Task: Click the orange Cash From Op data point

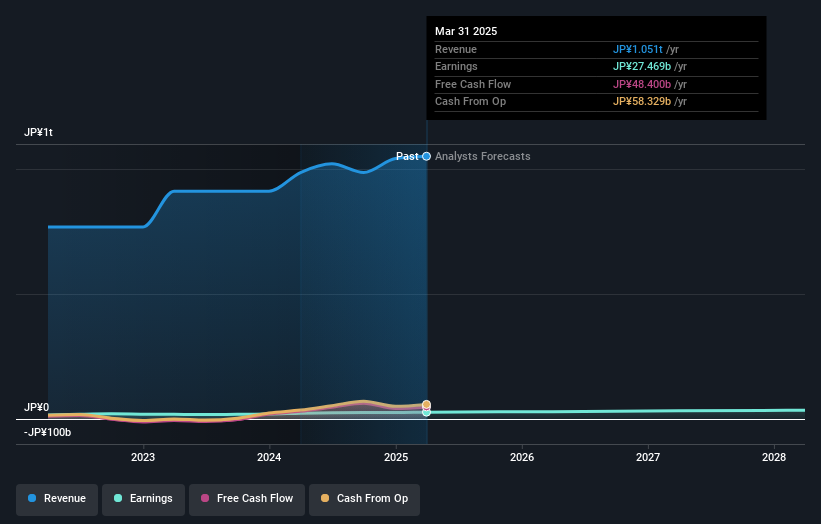Action: (426, 404)
